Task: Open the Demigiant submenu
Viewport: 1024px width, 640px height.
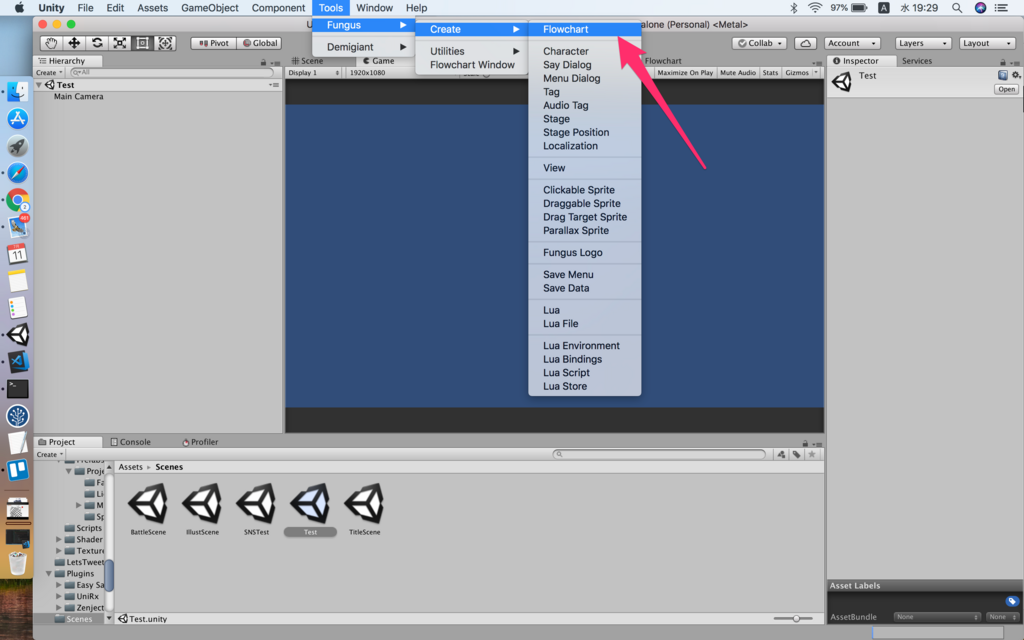Action: click(362, 47)
